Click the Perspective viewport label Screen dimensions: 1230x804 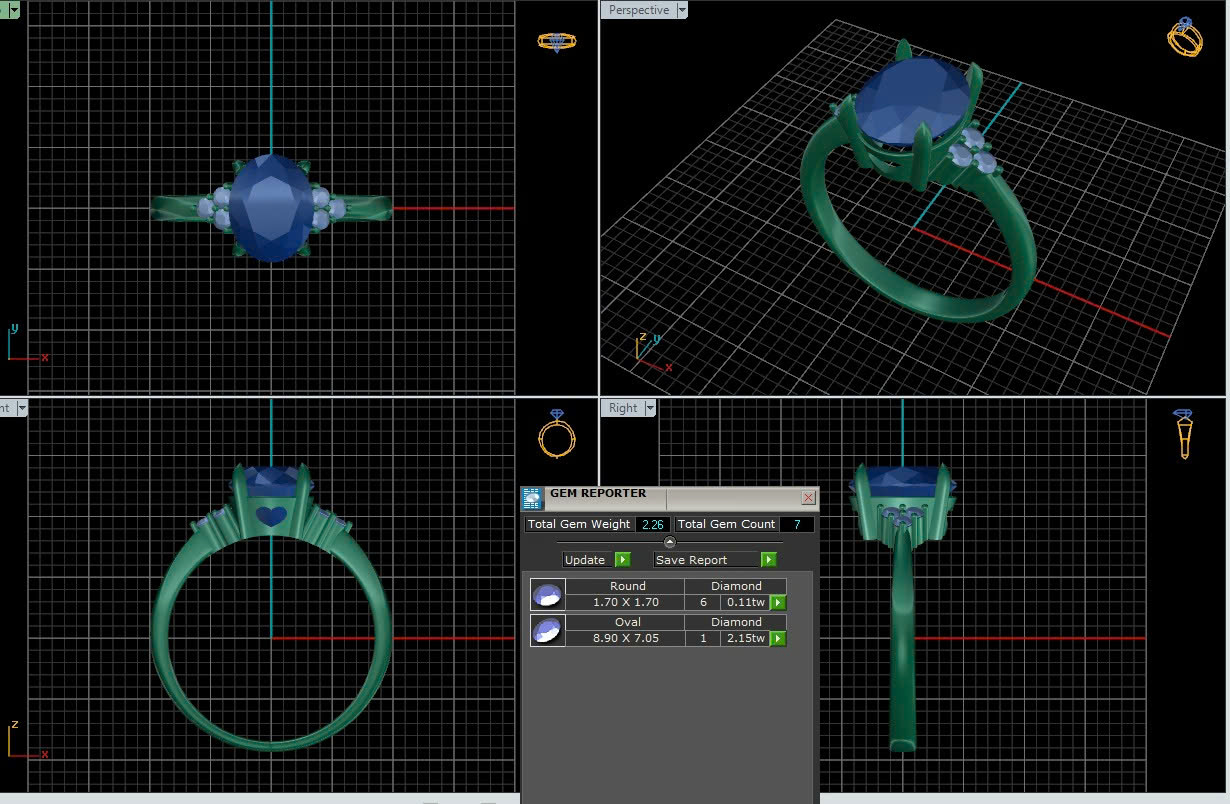[638, 10]
